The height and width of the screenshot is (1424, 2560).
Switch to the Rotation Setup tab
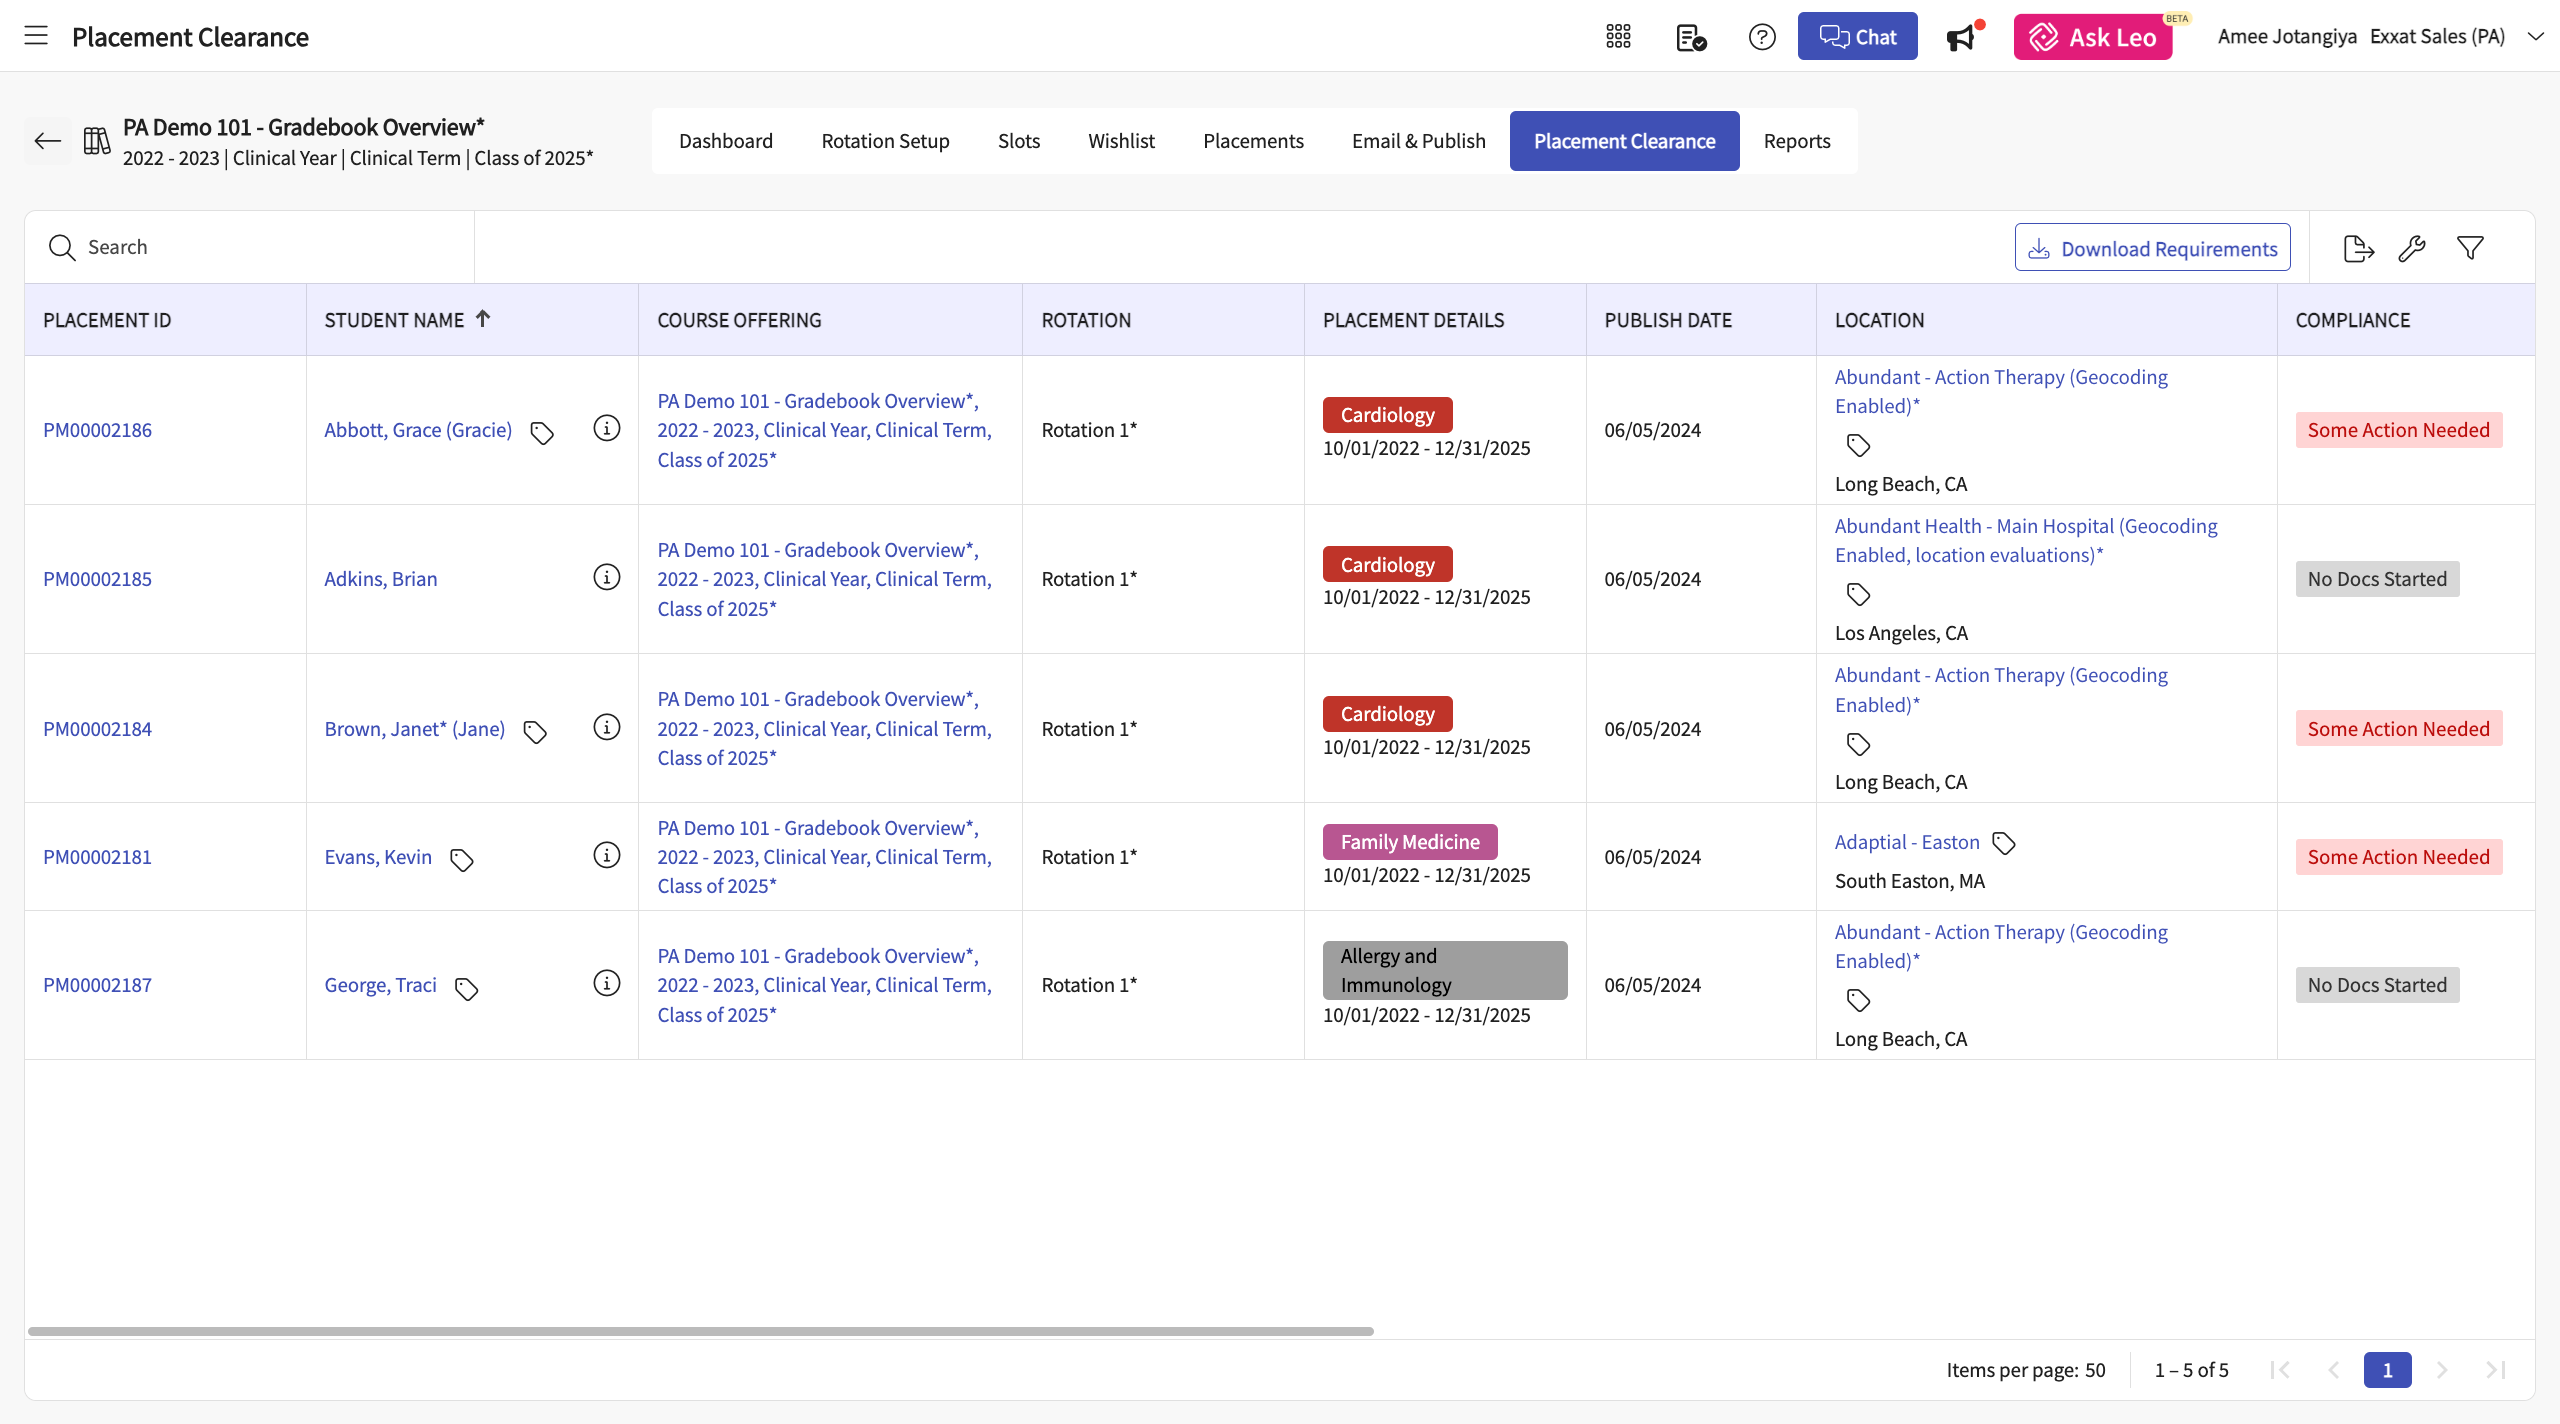tap(885, 141)
